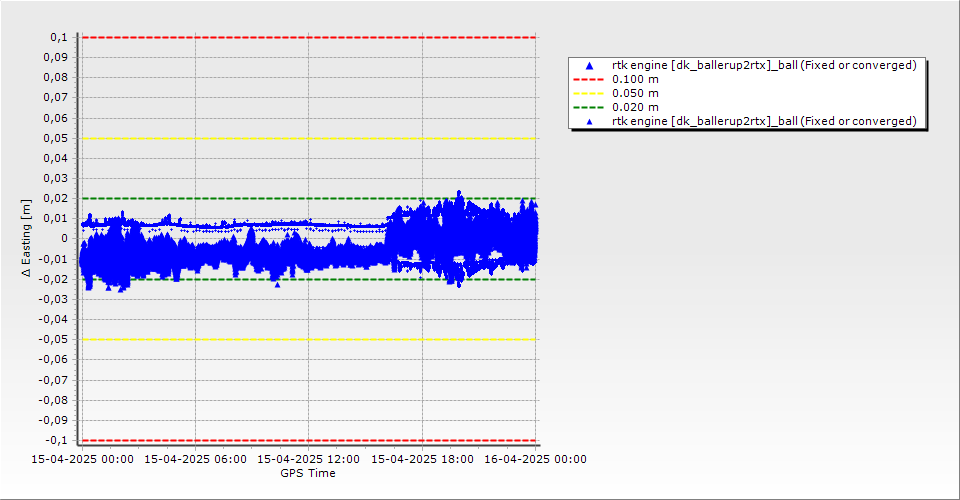Click the '0,09' y-axis tick label
The image size is (960, 500).
point(56,58)
